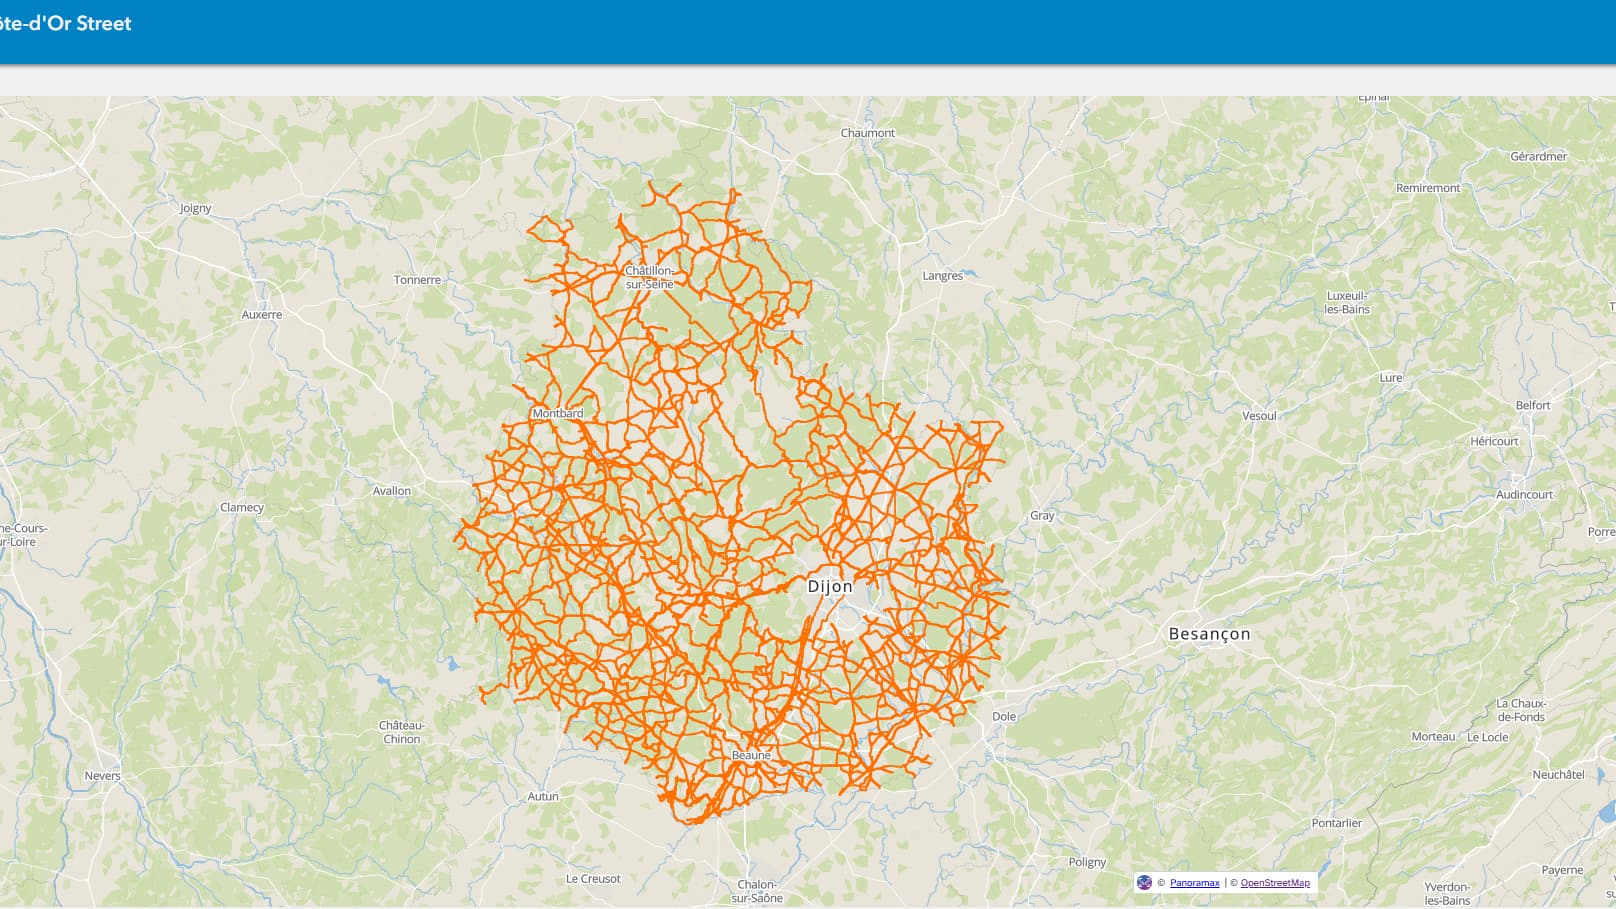Click the Tonnerre label on the map

pos(417,280)
